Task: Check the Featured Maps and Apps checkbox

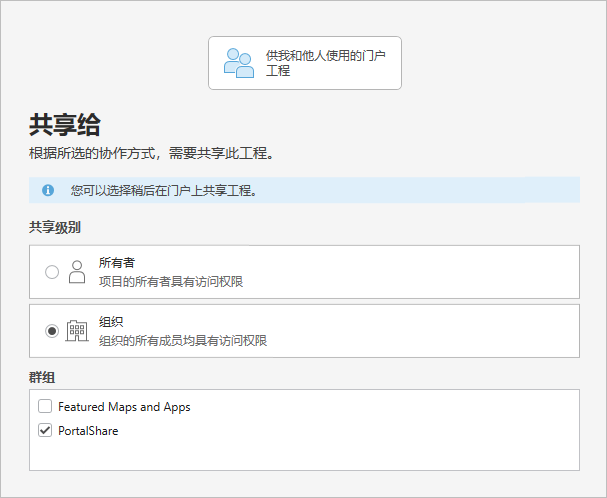Action: click(x=45, y=407)
